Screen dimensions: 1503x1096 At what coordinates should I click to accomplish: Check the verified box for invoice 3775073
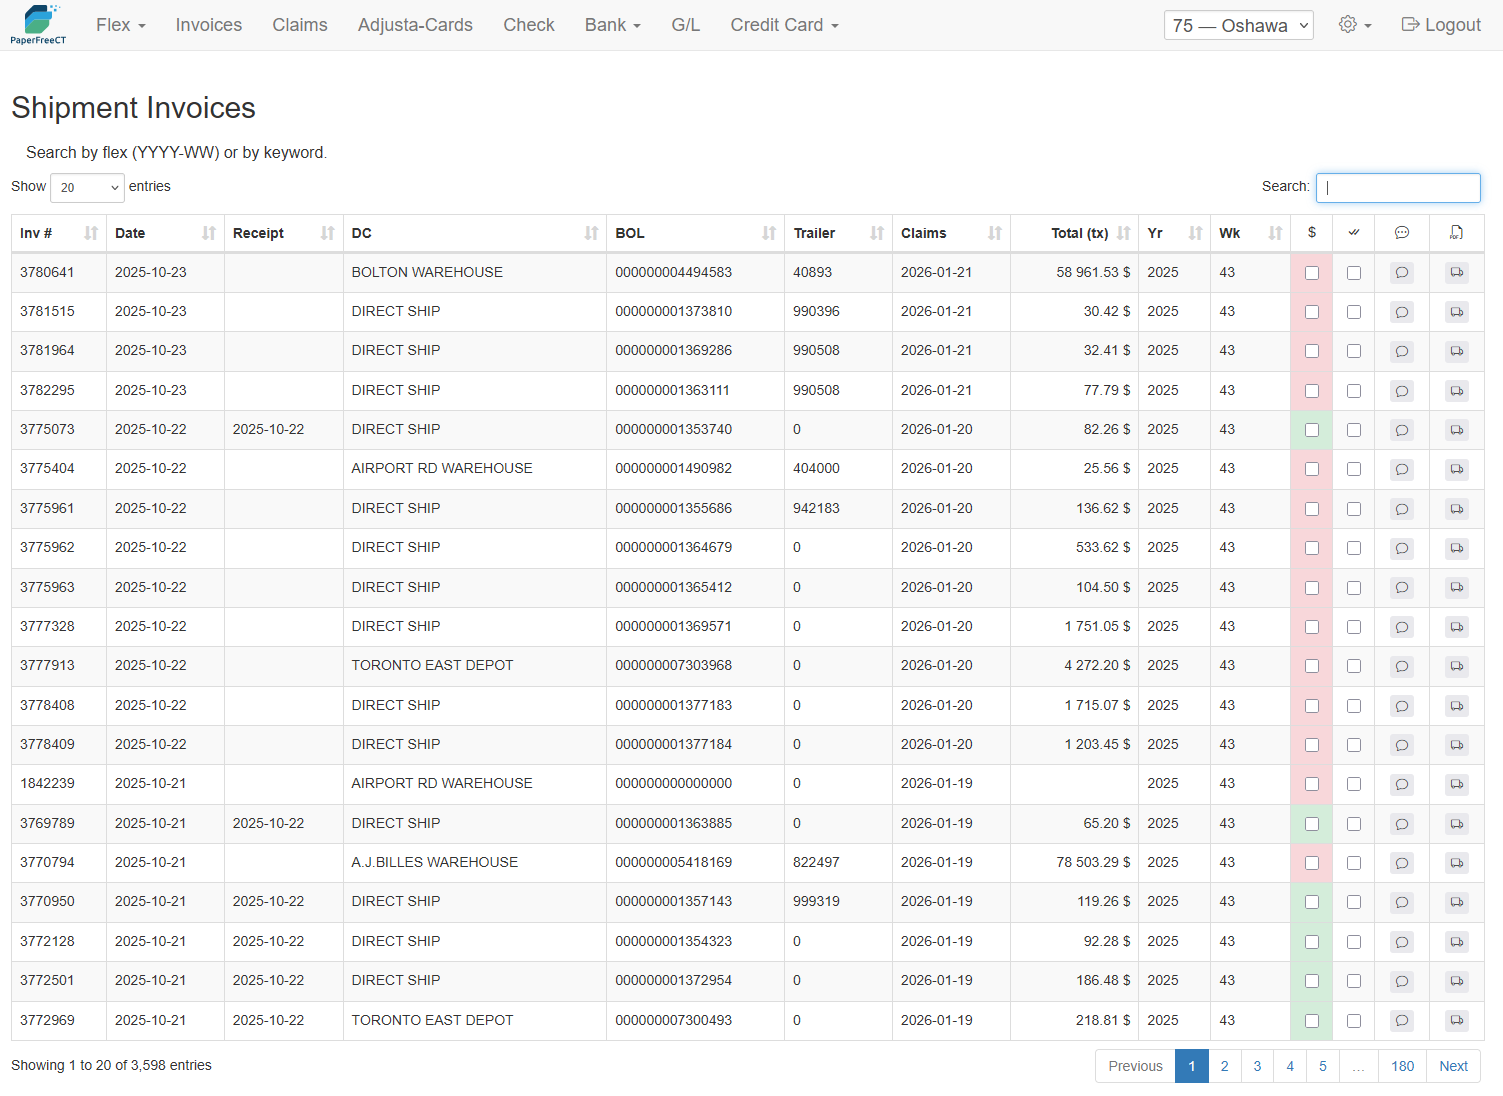(1353, 430)
